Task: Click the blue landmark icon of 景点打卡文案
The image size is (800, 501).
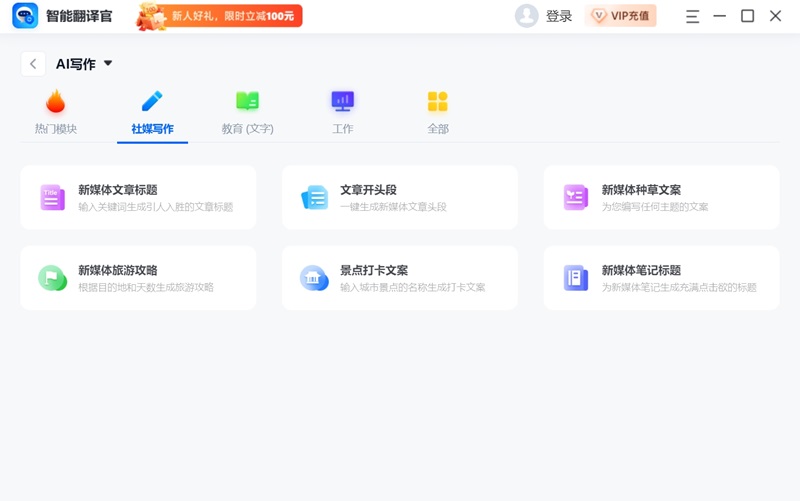Action: click(314, 278)
